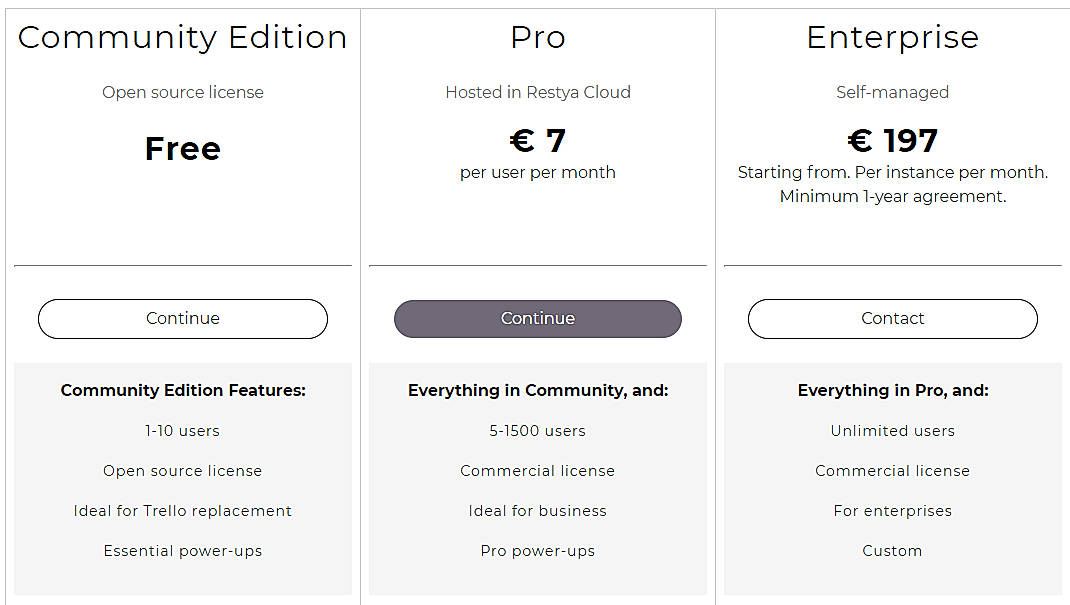This screenshot has height=605, width=1070.
Task: Click the Custom feature text under Enterprise
Action: click(x=892, y=550)
